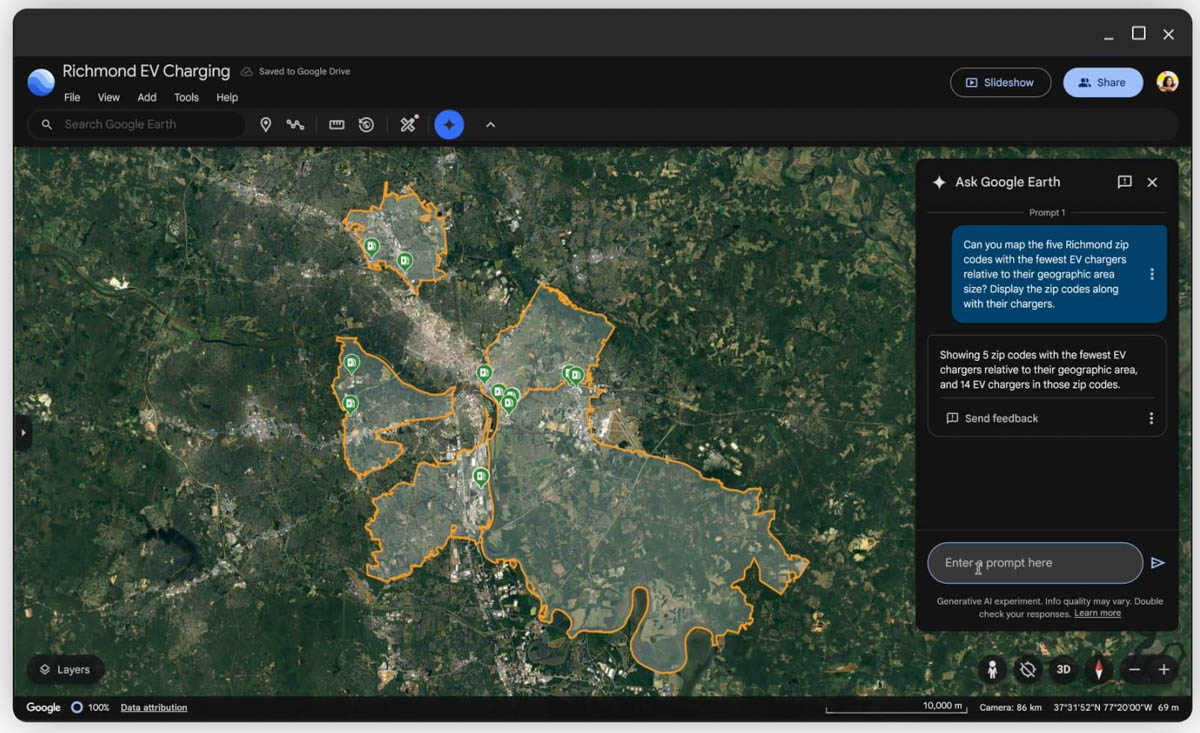Open the historical imagery tool
Viewport: 1200px width, 733px height.
click(366, 124)
